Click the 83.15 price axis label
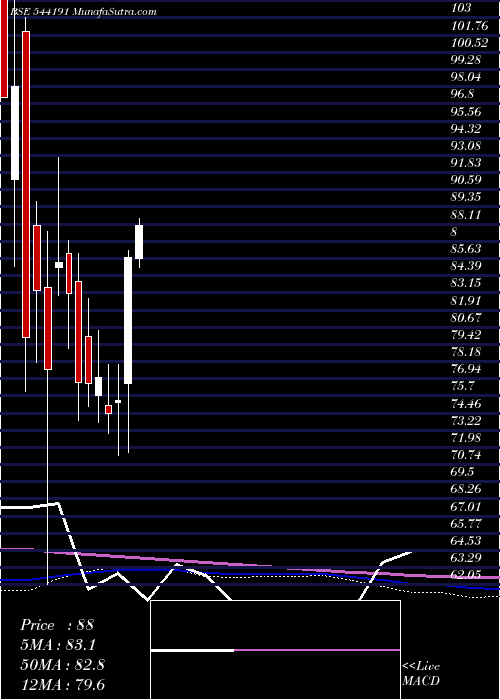 tap(466, 283)
